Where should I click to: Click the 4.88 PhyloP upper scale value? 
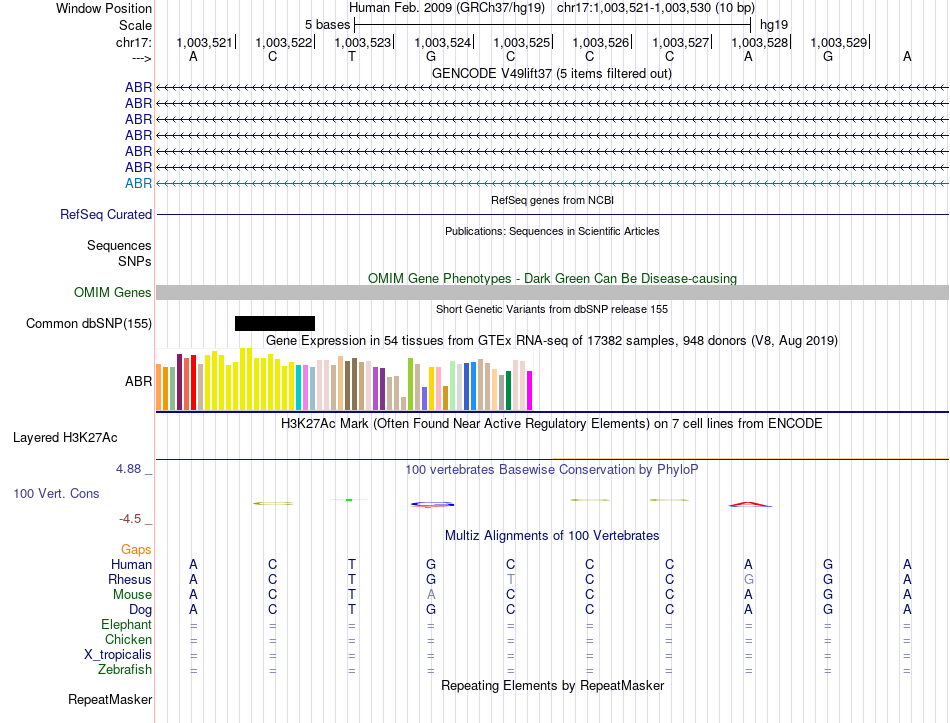128,468
